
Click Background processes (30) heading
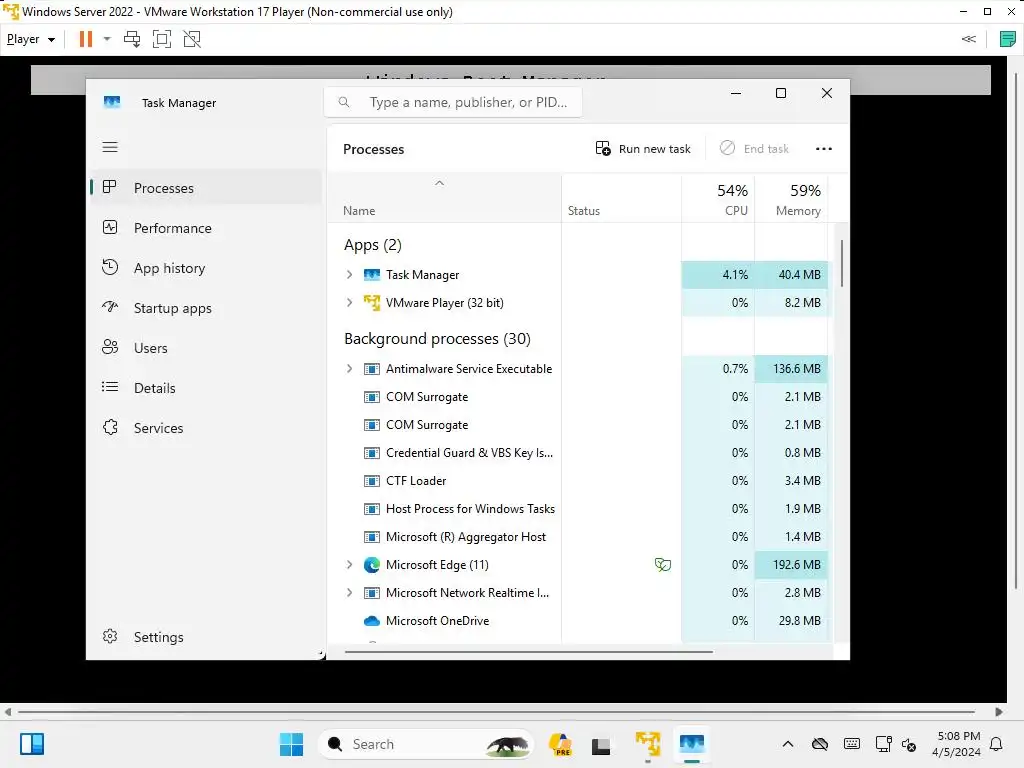(437, 339)
